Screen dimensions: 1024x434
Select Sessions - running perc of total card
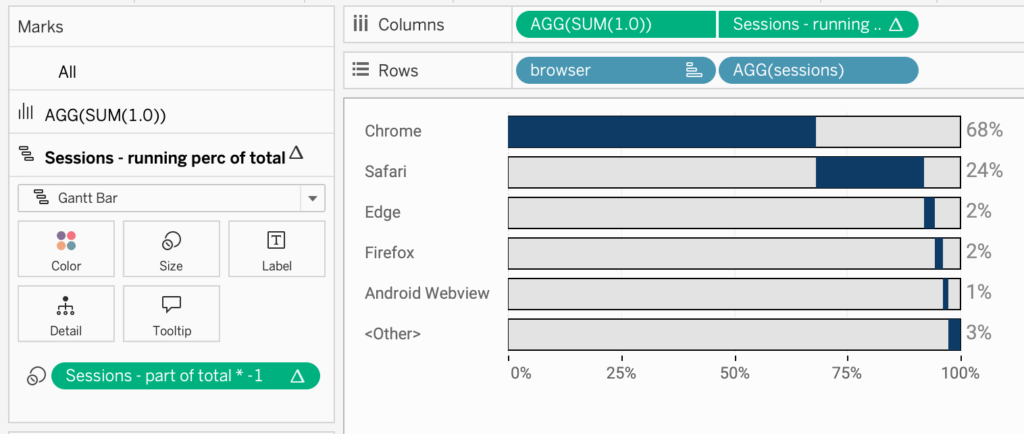coord(171,156)
